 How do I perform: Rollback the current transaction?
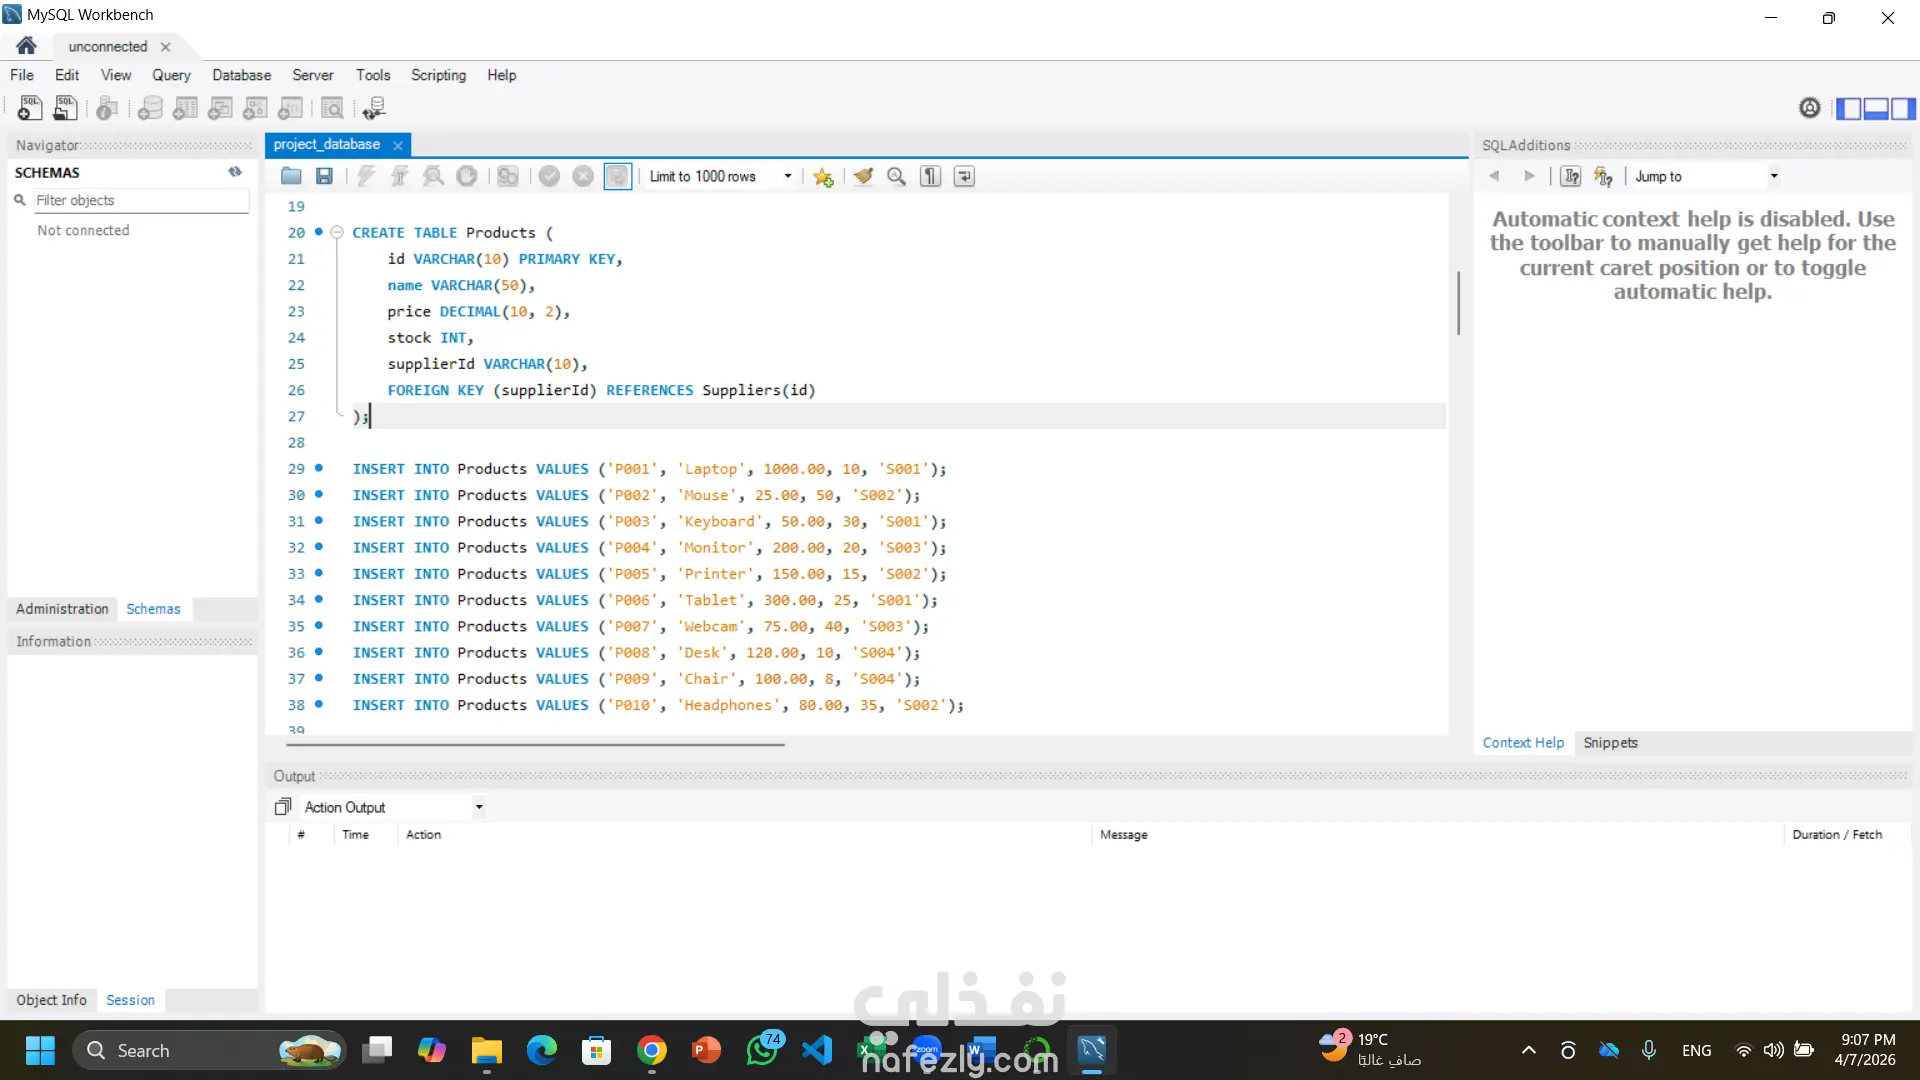click(583, 177)
